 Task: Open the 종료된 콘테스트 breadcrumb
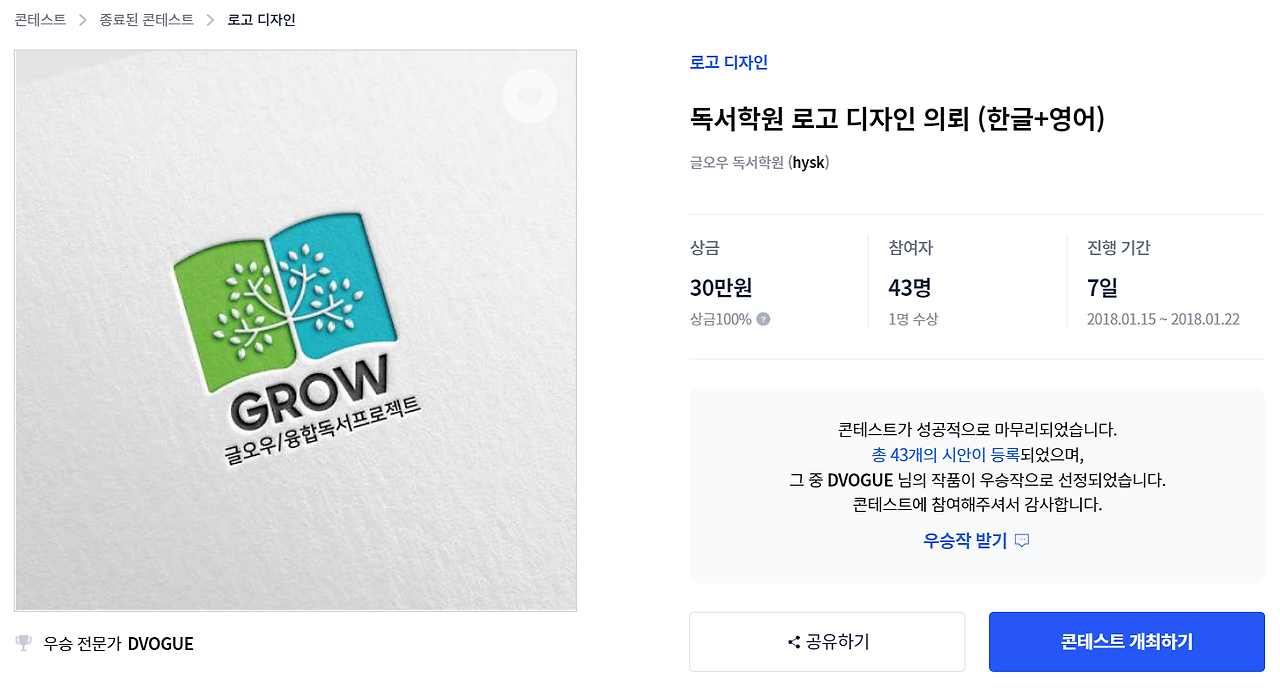pyautogui.click(x=146, y=20)
